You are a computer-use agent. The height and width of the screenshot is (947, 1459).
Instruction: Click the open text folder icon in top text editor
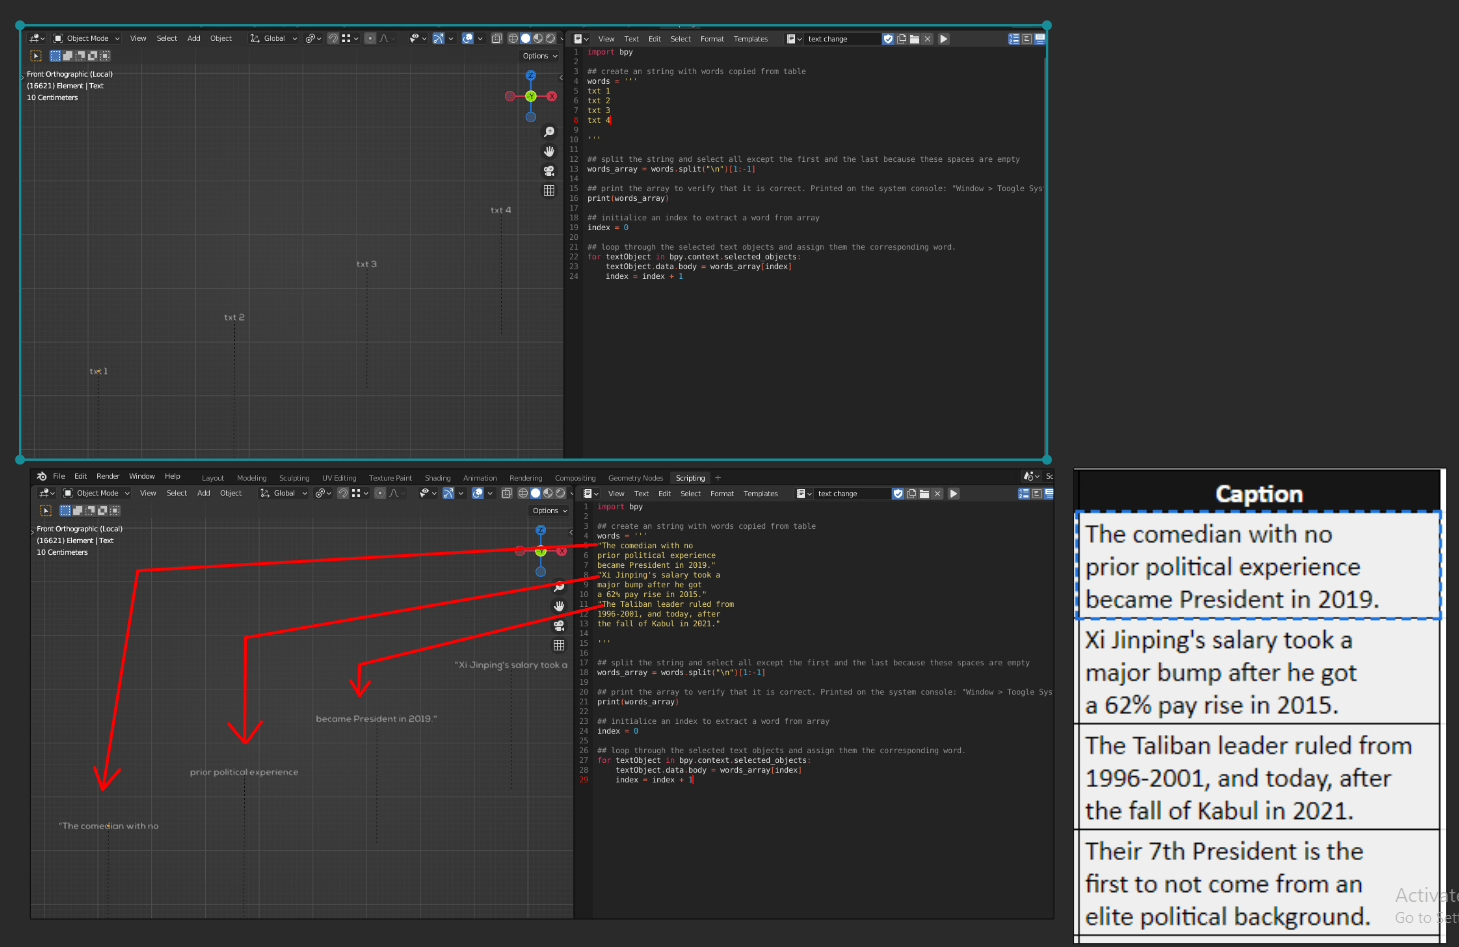(x=914, y=39)
